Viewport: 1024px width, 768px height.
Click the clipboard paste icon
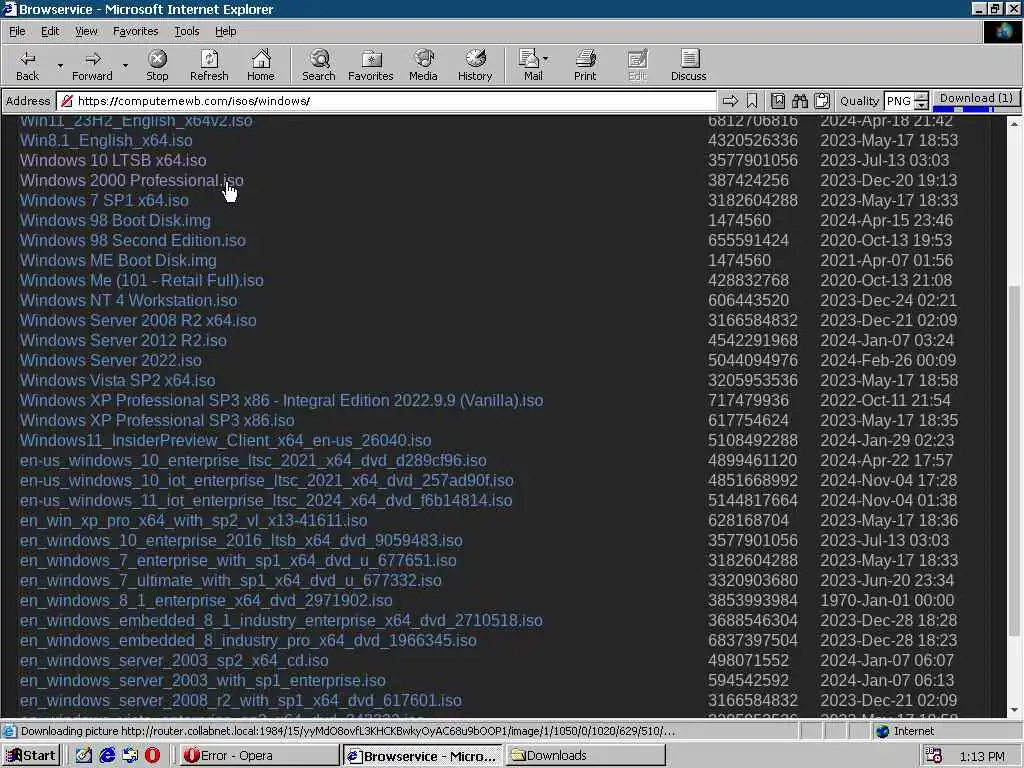click(x=822, y=101)
